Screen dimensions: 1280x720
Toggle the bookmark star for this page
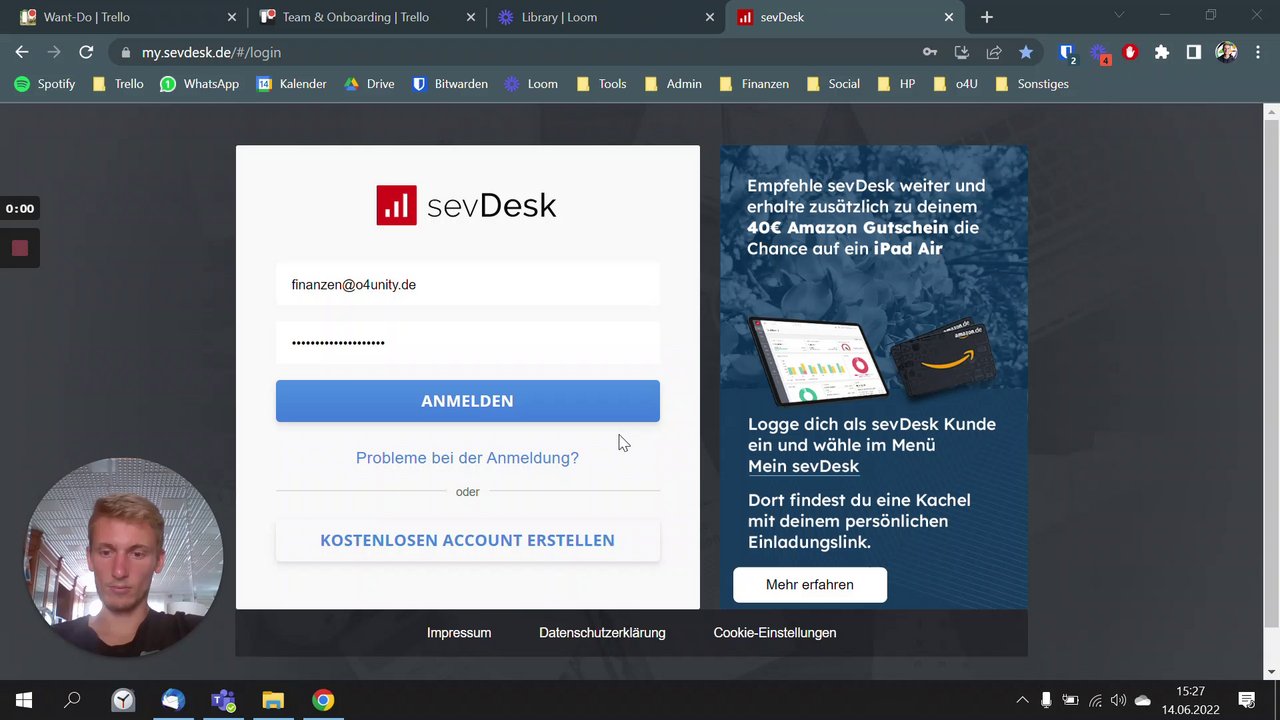[x=1026, y=52]
